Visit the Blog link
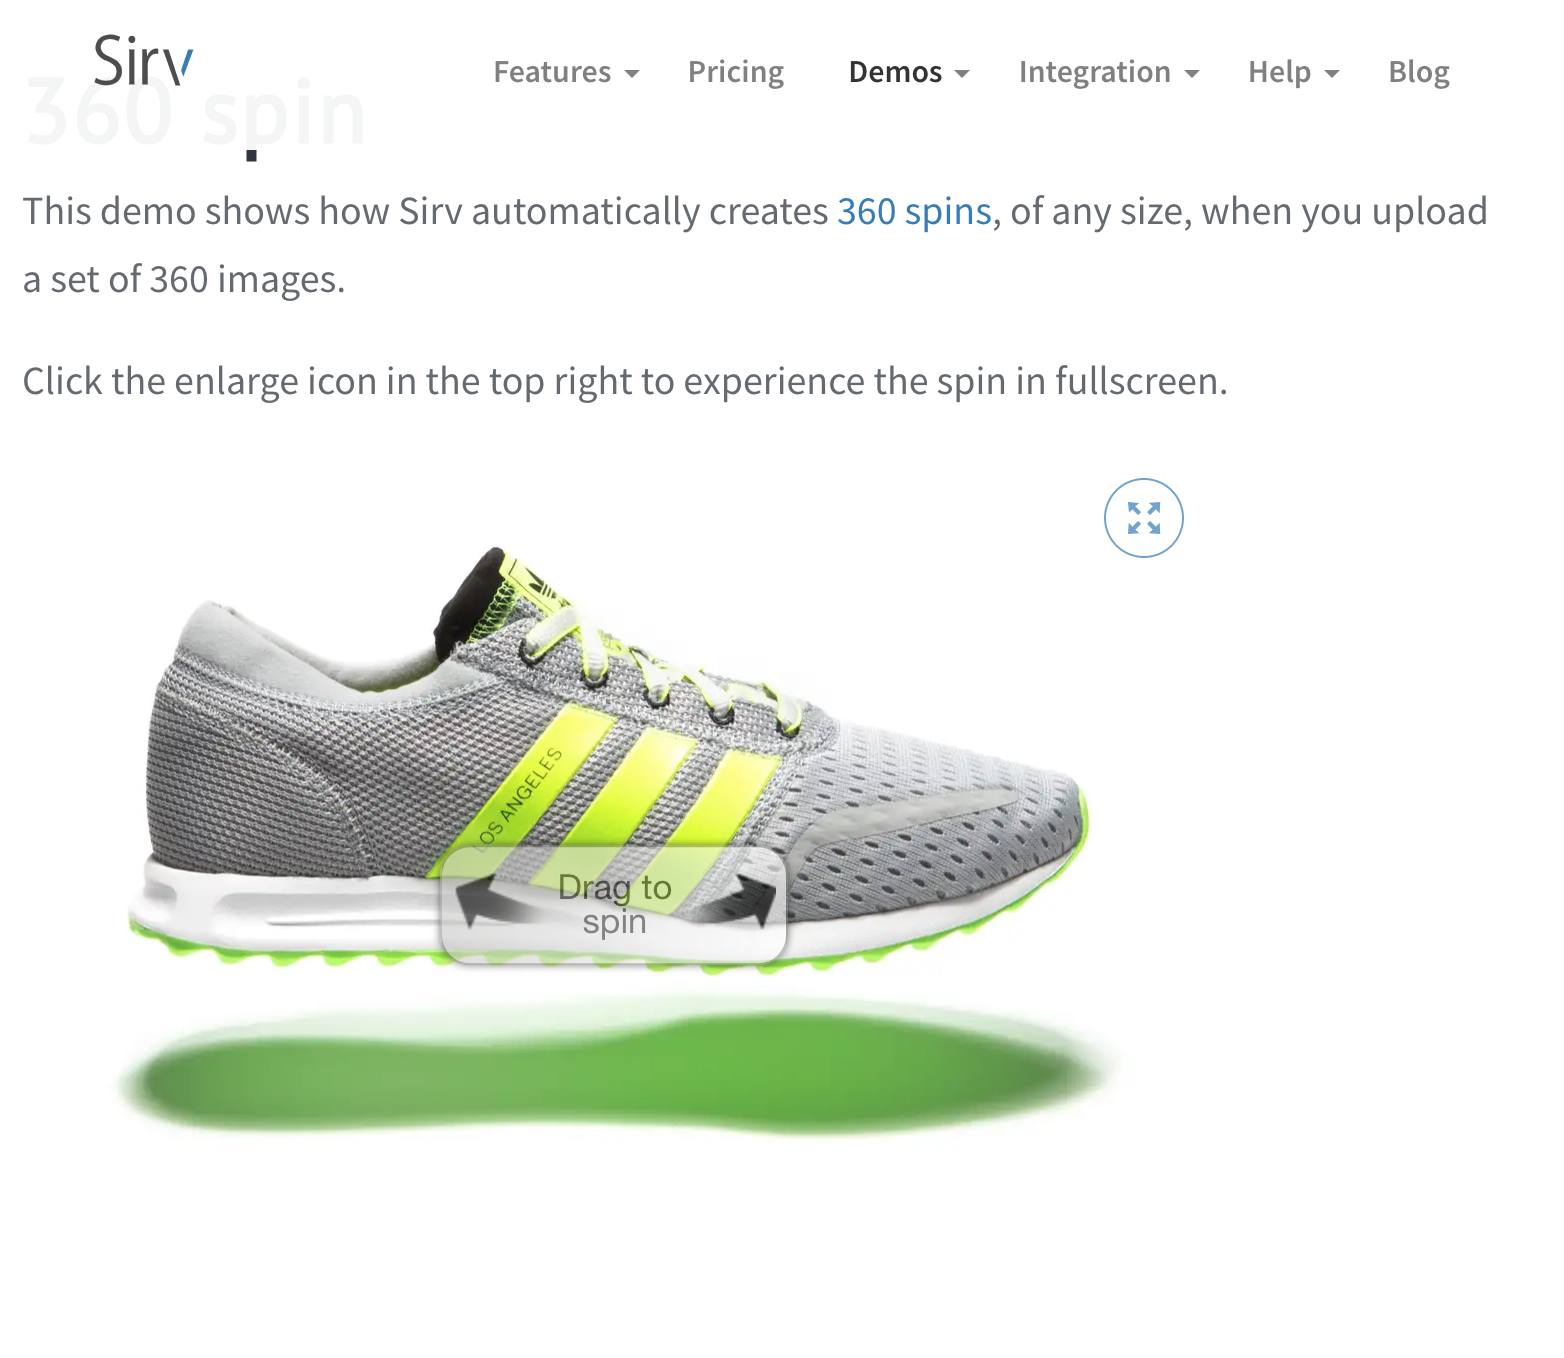 tap(1419, 72)
